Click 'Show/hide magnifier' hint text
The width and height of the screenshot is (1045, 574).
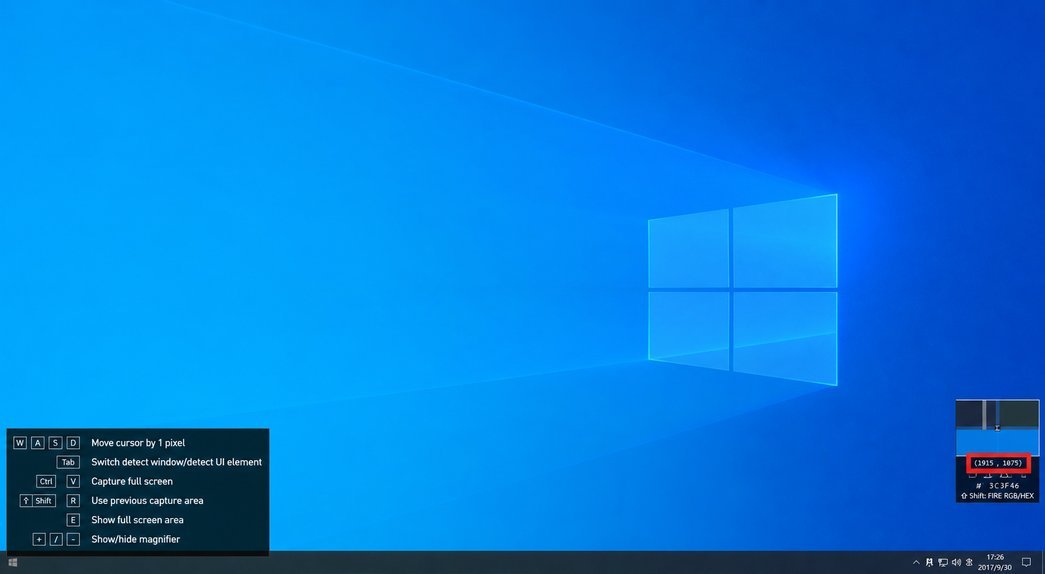(135, 539)
